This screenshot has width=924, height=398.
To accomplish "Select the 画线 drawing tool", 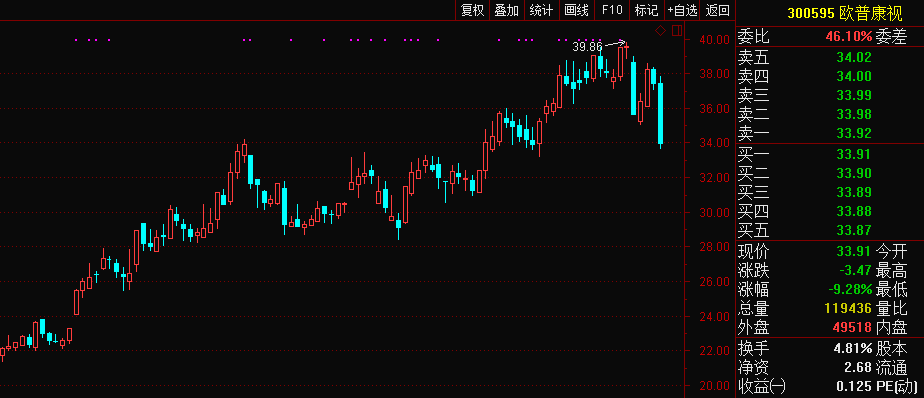I will (x=576, y=10).
